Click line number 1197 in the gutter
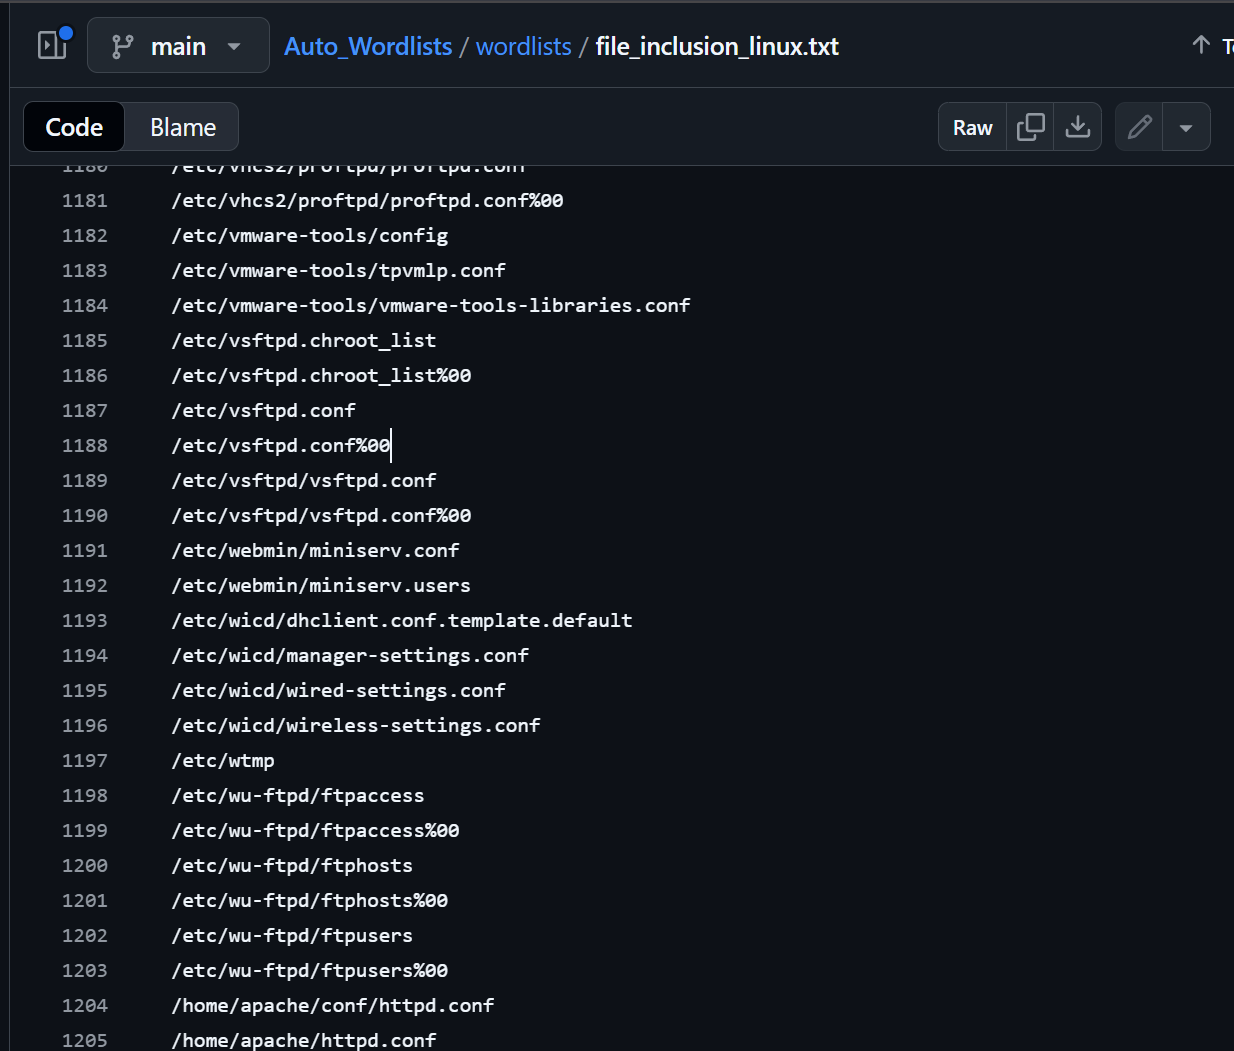Screen dimensions: 1234x1051 tap(84, 760)
